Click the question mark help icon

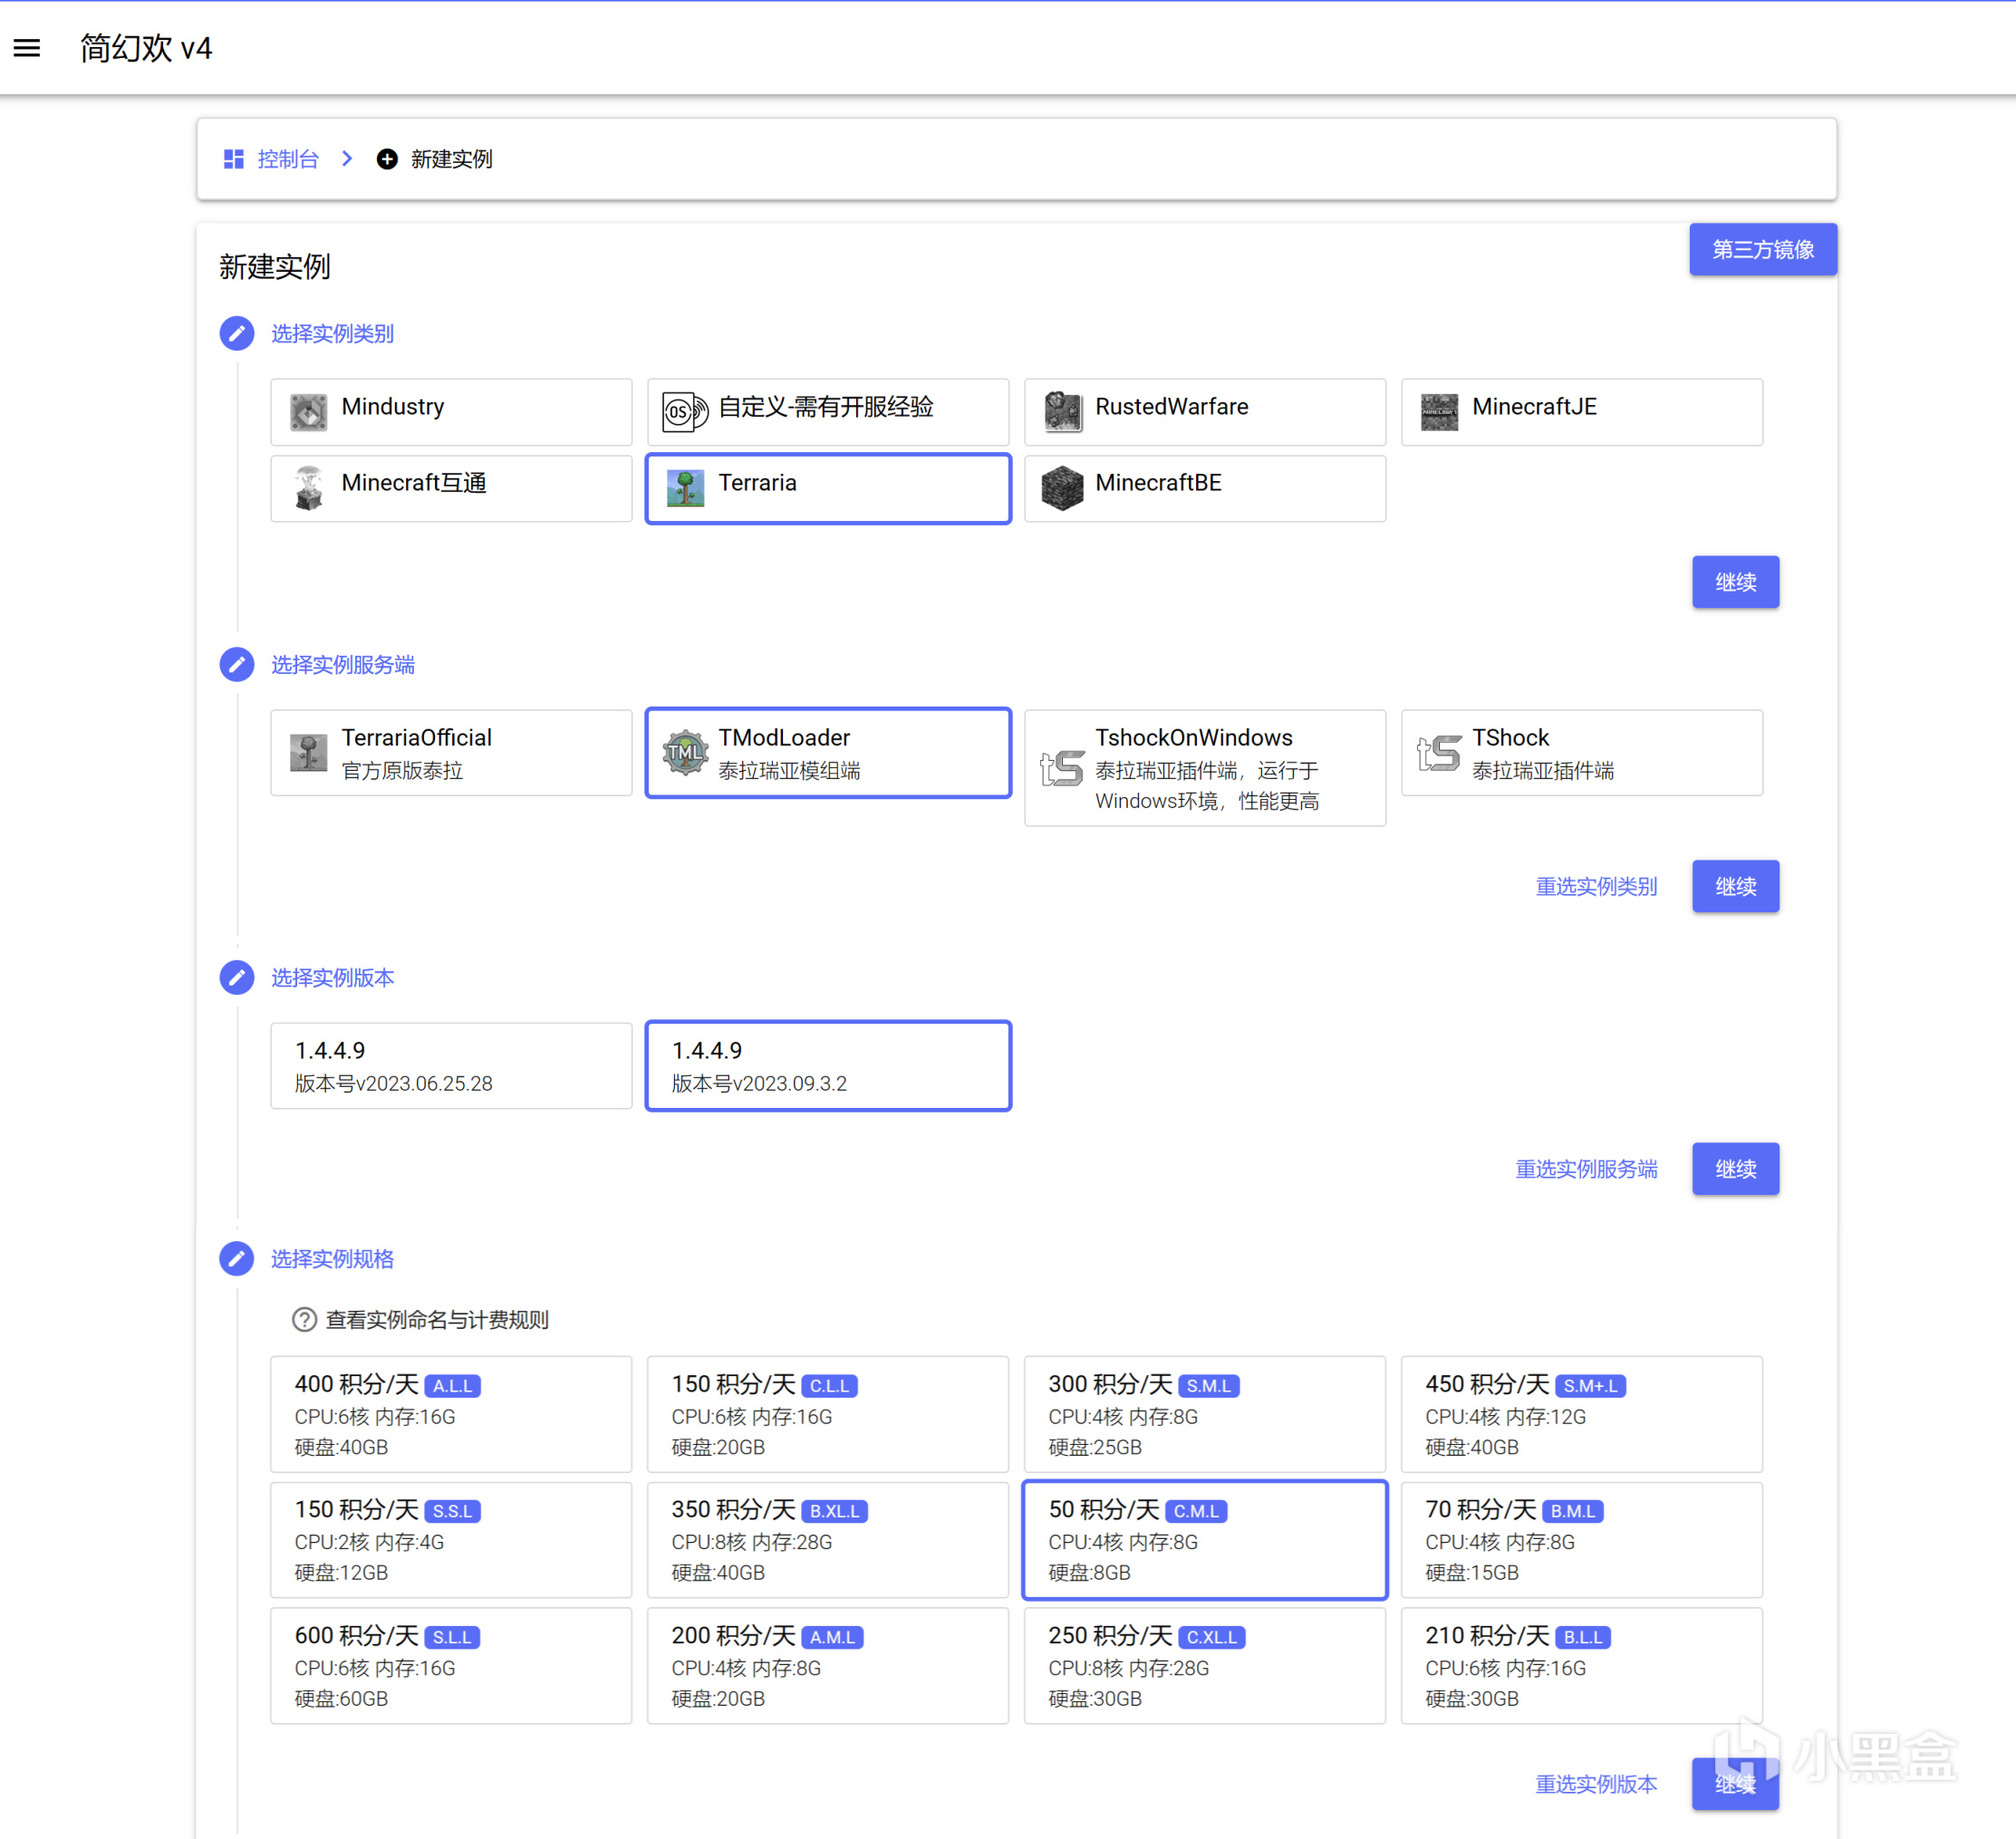point(304,1319)
